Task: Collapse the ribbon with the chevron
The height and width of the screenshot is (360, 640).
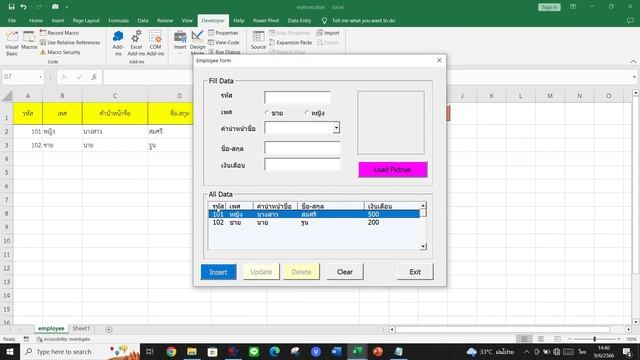Action: tap(633, 62)
